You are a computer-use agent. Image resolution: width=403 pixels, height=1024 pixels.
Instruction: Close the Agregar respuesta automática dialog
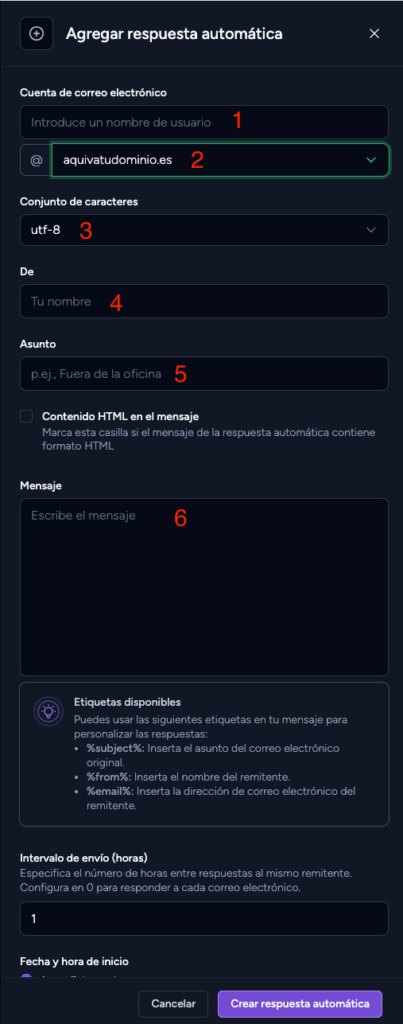click(374, 34)
